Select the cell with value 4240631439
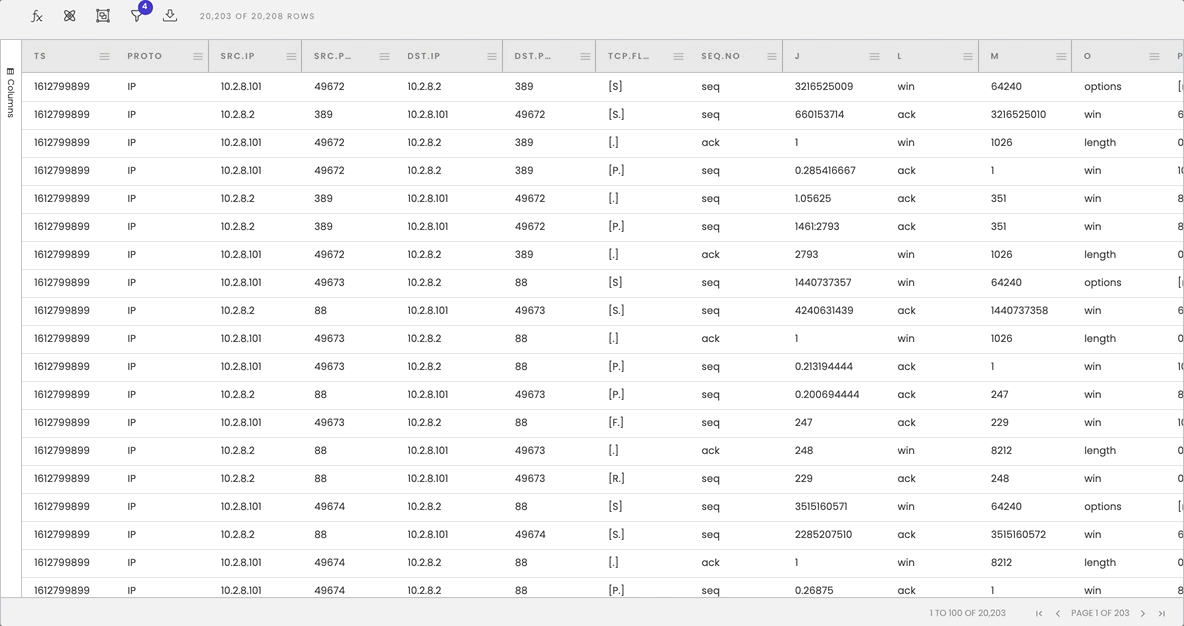 click(x=824, y=310)
